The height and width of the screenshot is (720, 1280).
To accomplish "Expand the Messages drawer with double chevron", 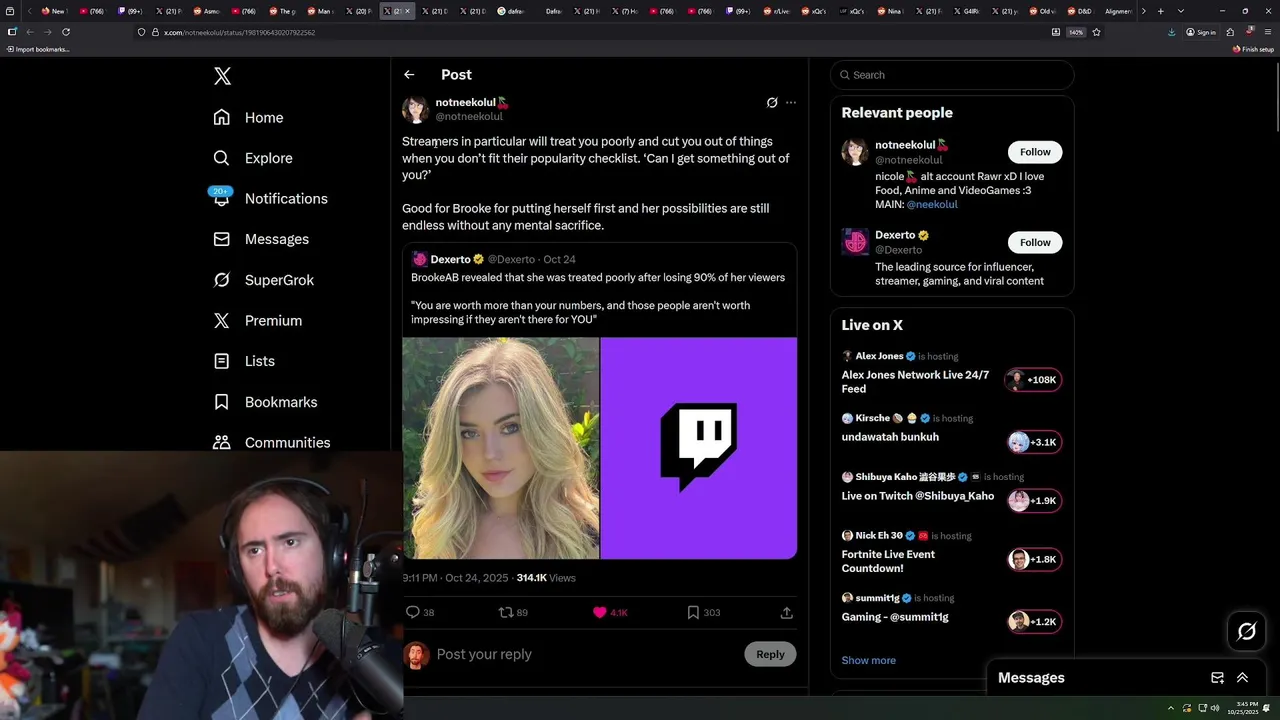I will point(1242,678).
